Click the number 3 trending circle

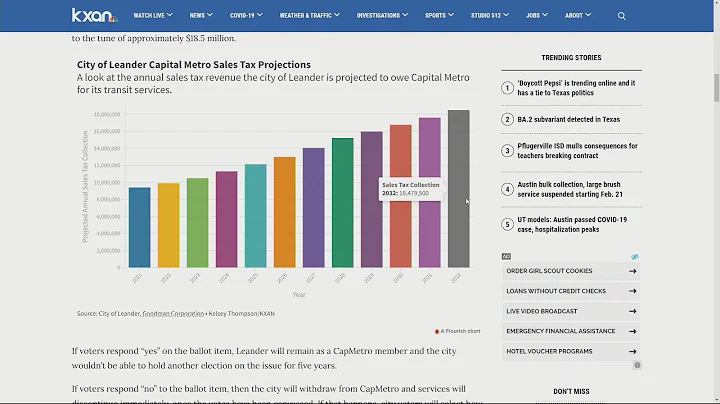pos(507,151)
